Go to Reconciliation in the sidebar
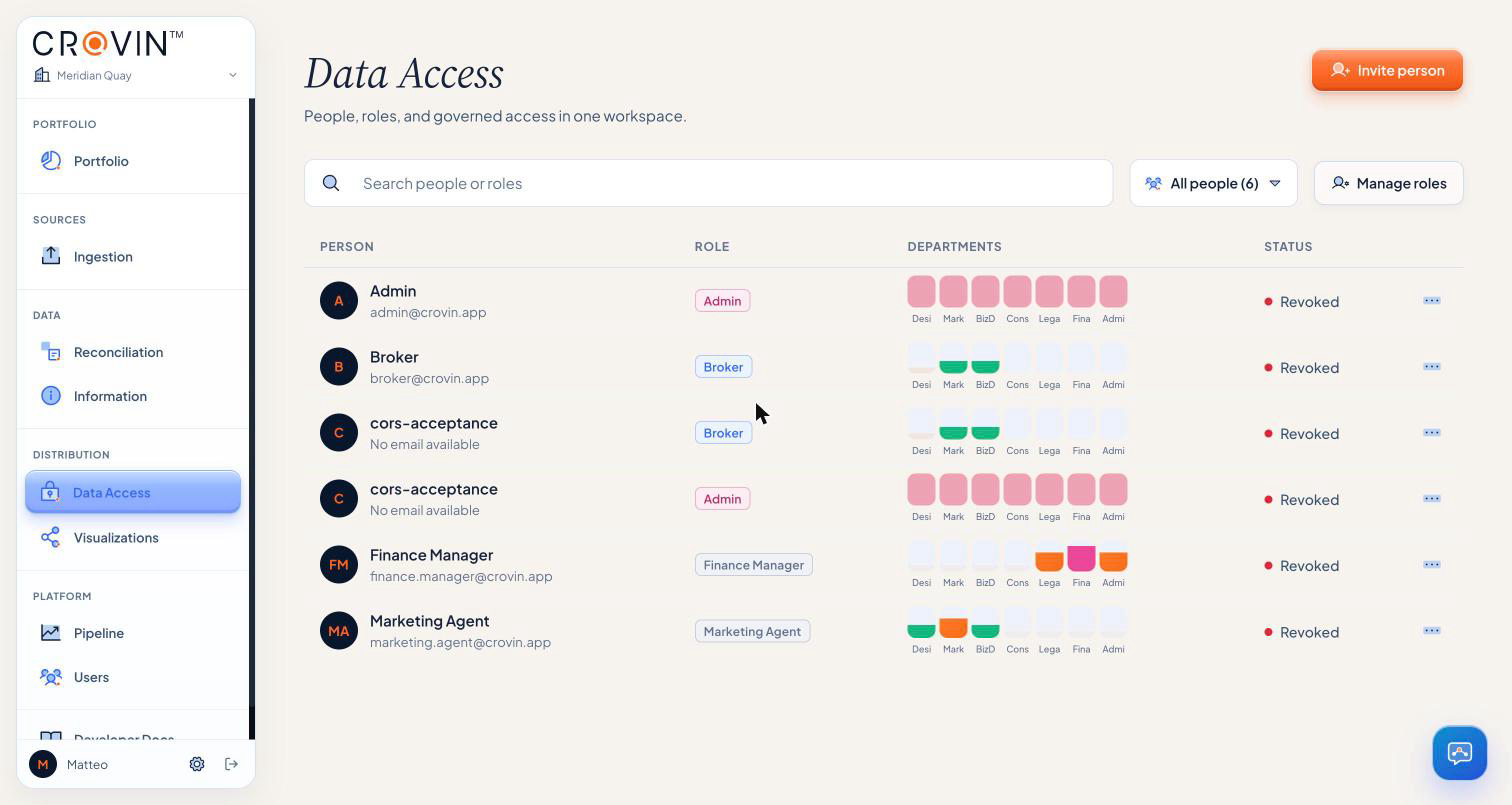Image resolution: width=1512 pixels, height=805 pixels. coord(133,352)
